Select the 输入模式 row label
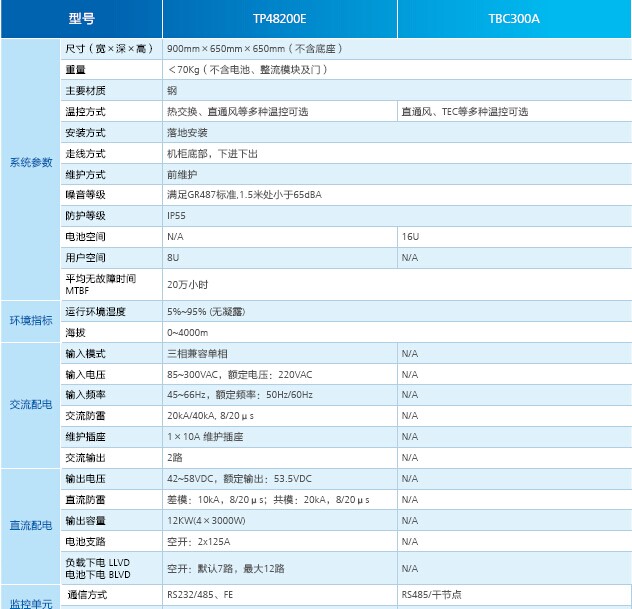 85,353
